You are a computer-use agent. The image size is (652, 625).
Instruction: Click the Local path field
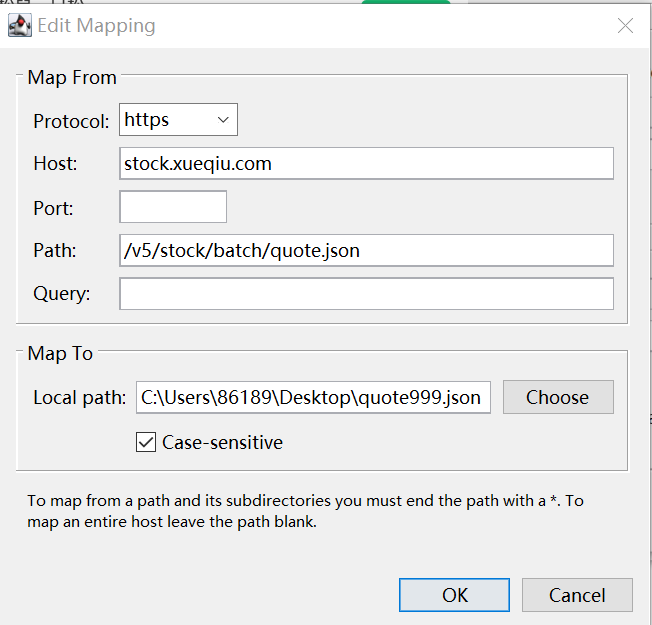pos(313,398)
